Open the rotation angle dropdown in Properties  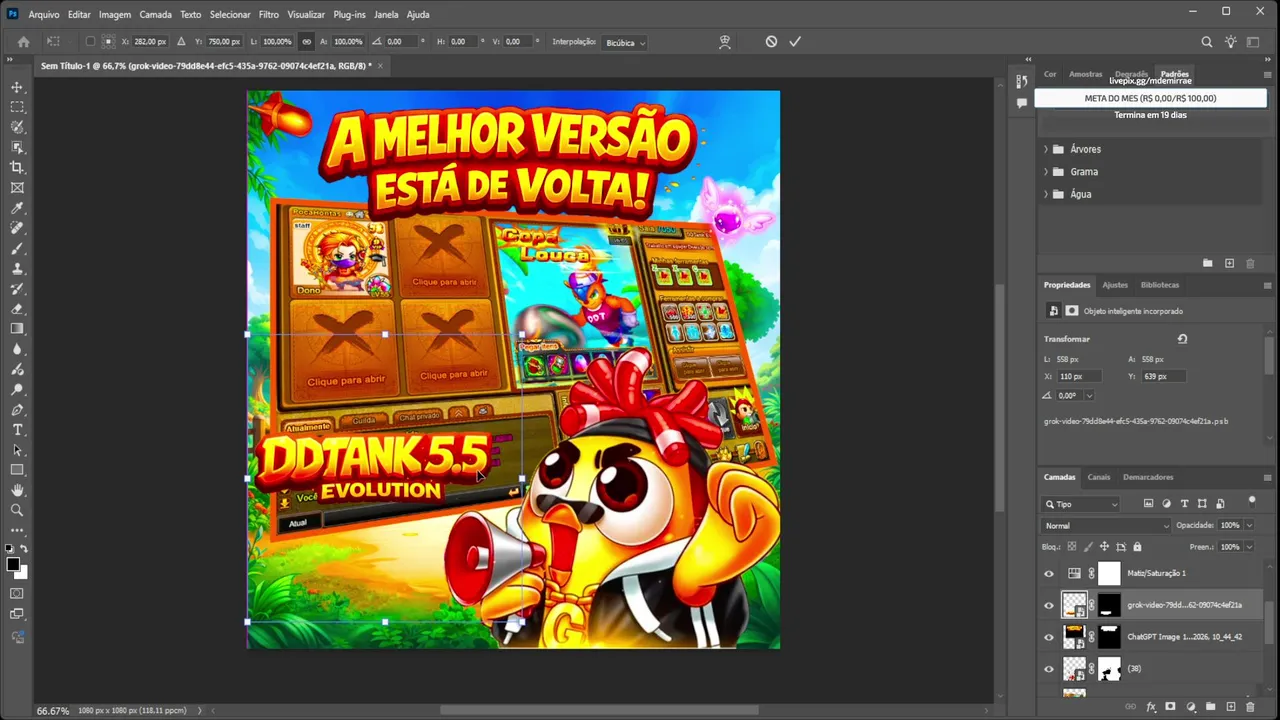1089,396
